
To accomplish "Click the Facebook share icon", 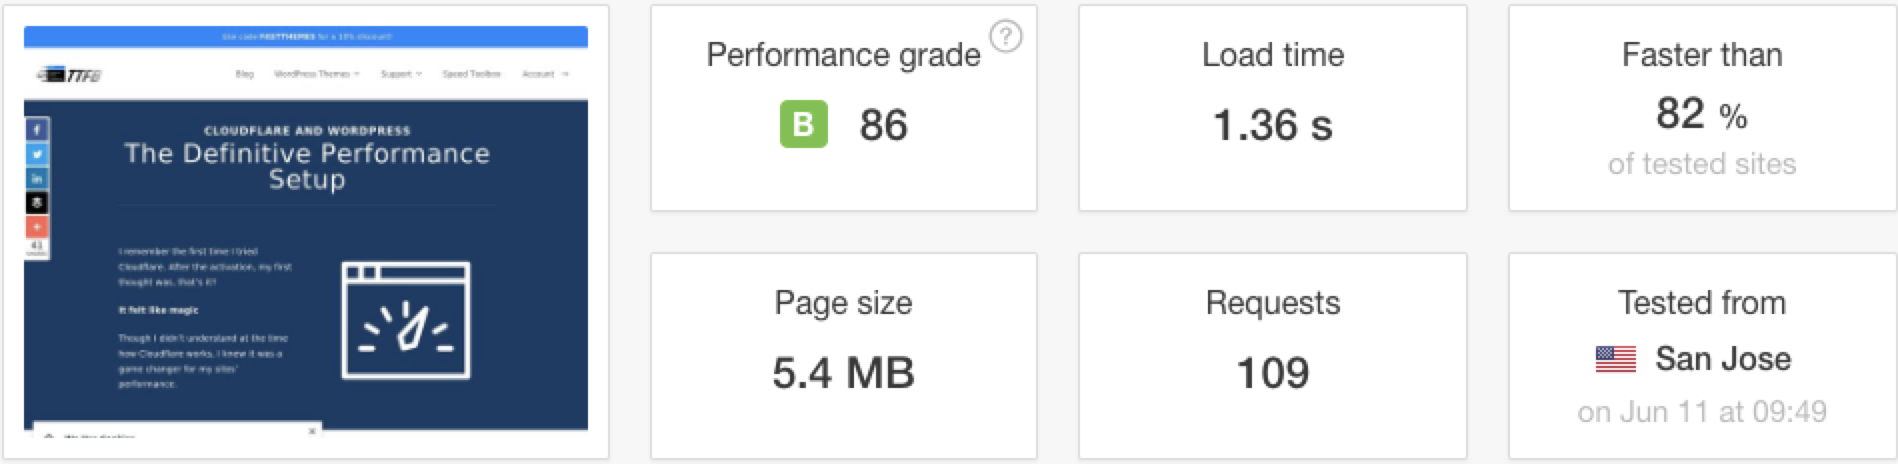I will pos(37,130).
